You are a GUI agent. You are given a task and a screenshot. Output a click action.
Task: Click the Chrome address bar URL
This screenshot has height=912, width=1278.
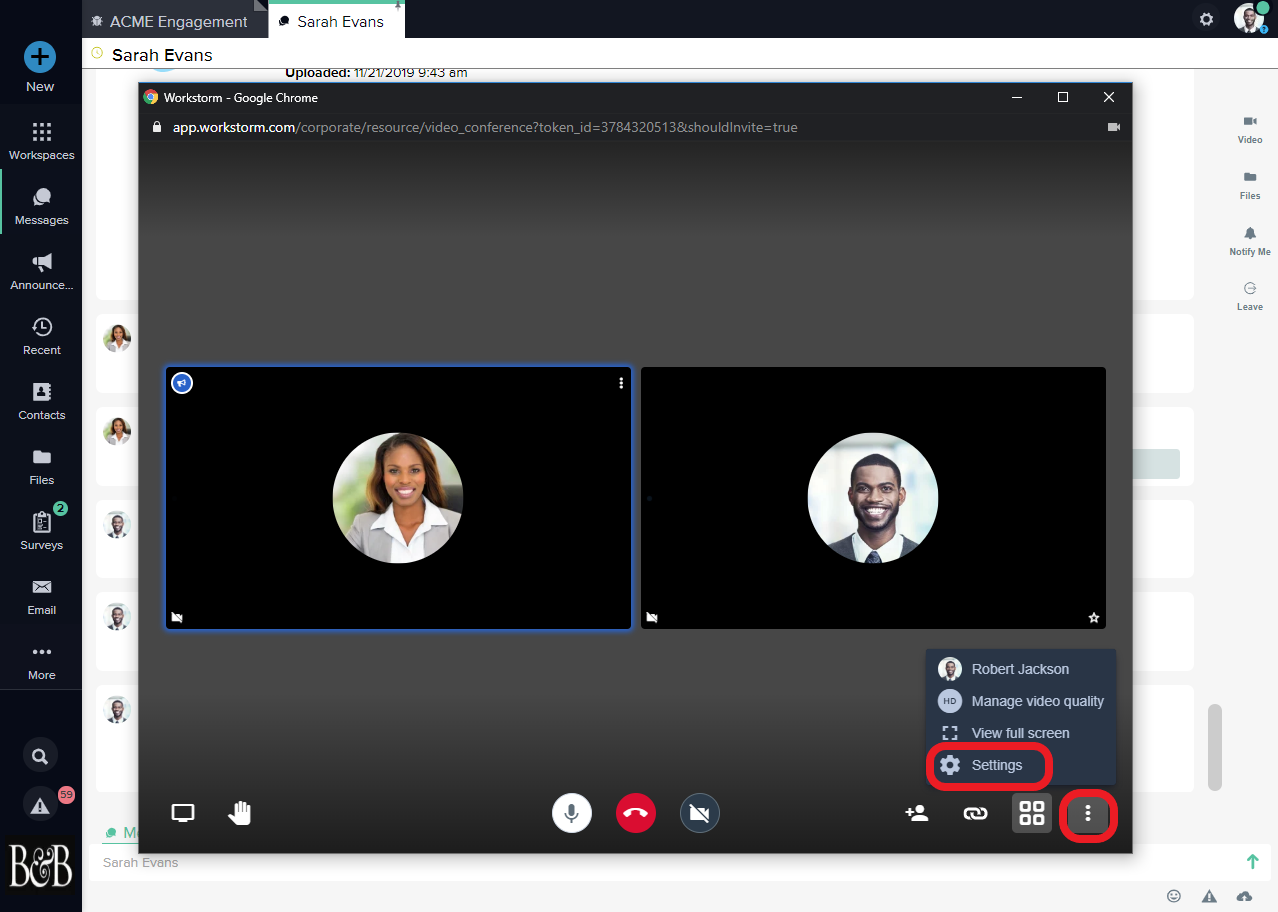[485, 127]
